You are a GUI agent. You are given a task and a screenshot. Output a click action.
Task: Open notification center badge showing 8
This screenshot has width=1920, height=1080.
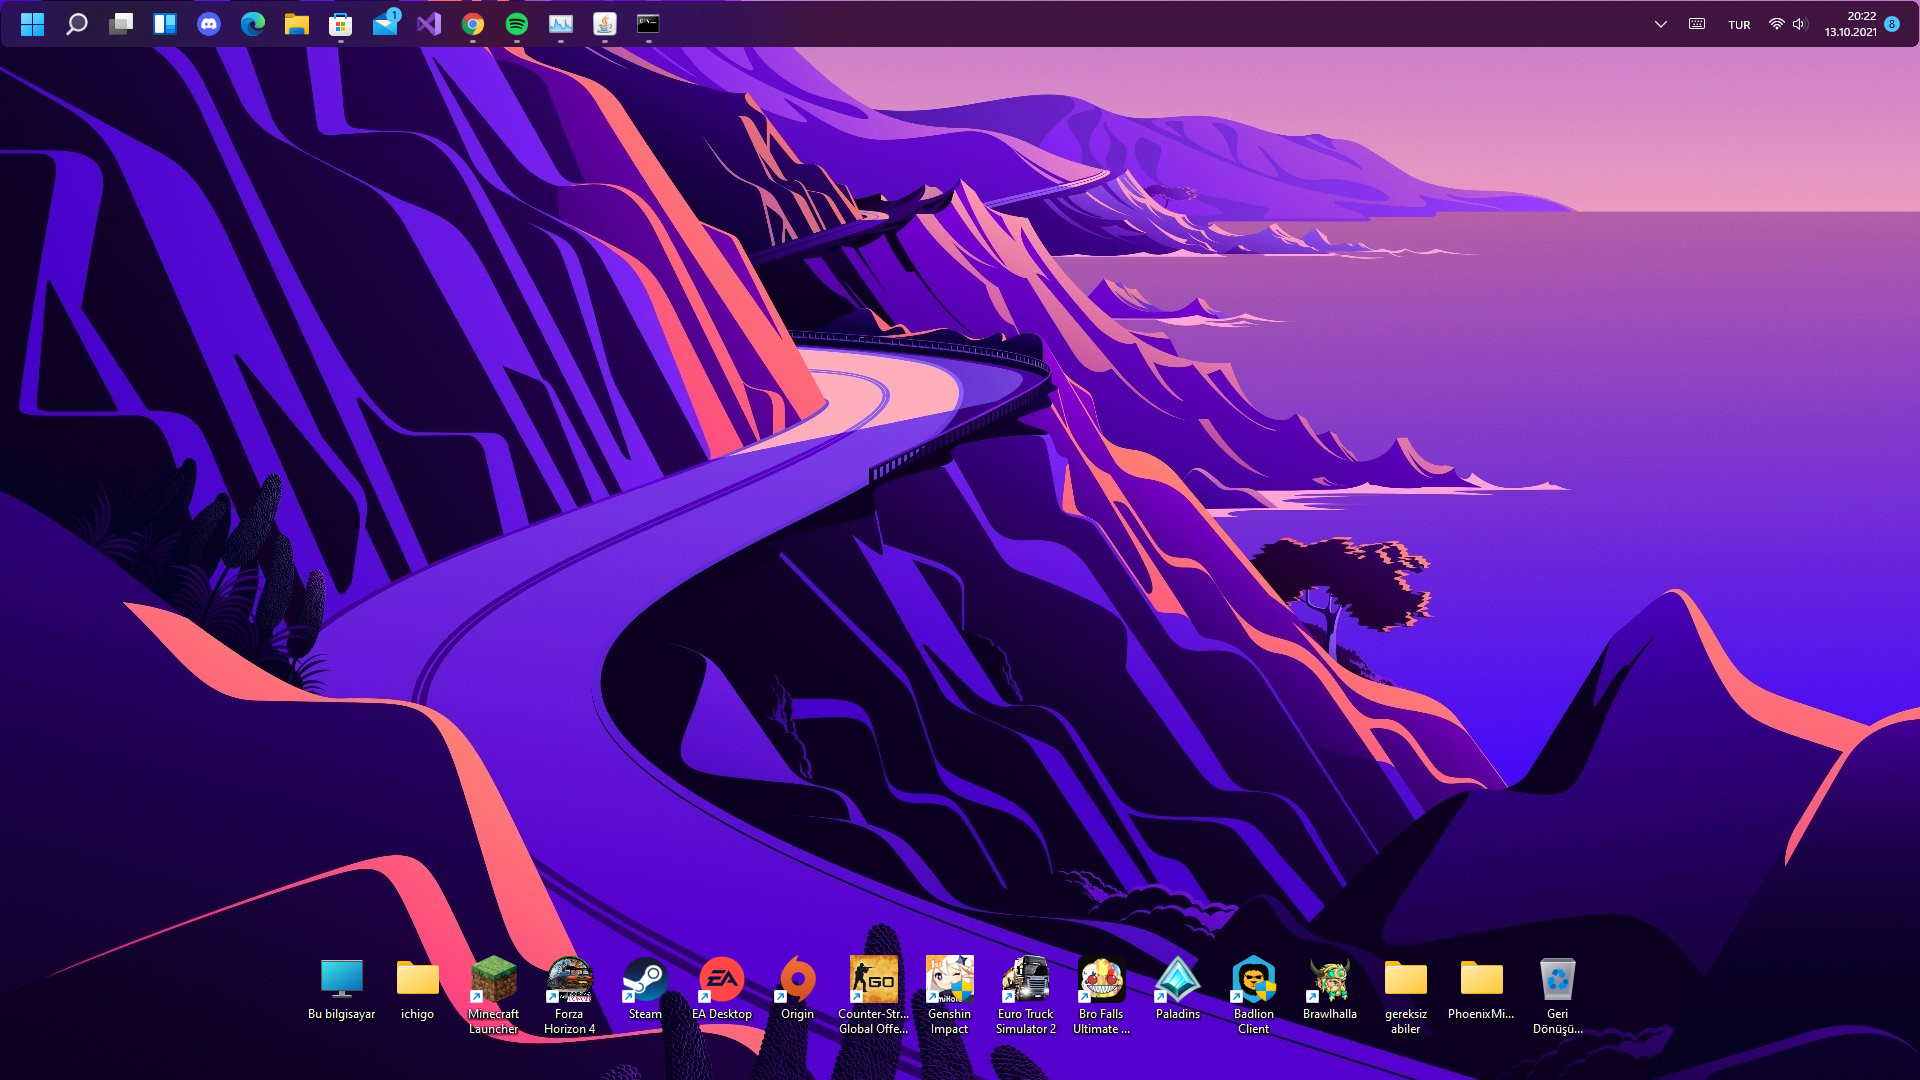coord(1892,24)
